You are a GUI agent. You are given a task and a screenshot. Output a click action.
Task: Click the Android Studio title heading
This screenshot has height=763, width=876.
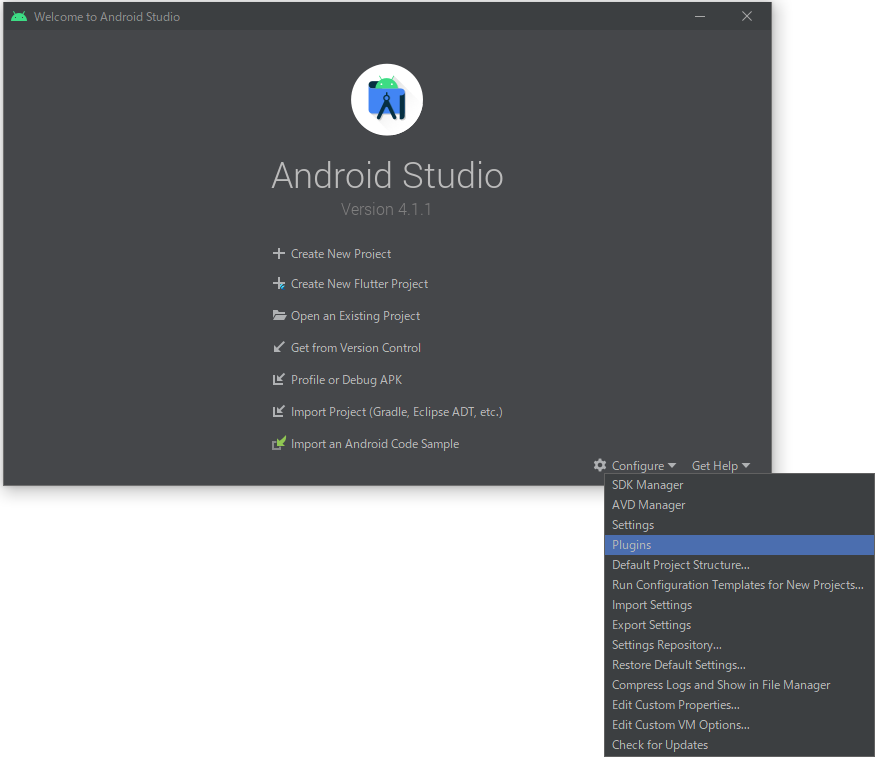(387, 175)
